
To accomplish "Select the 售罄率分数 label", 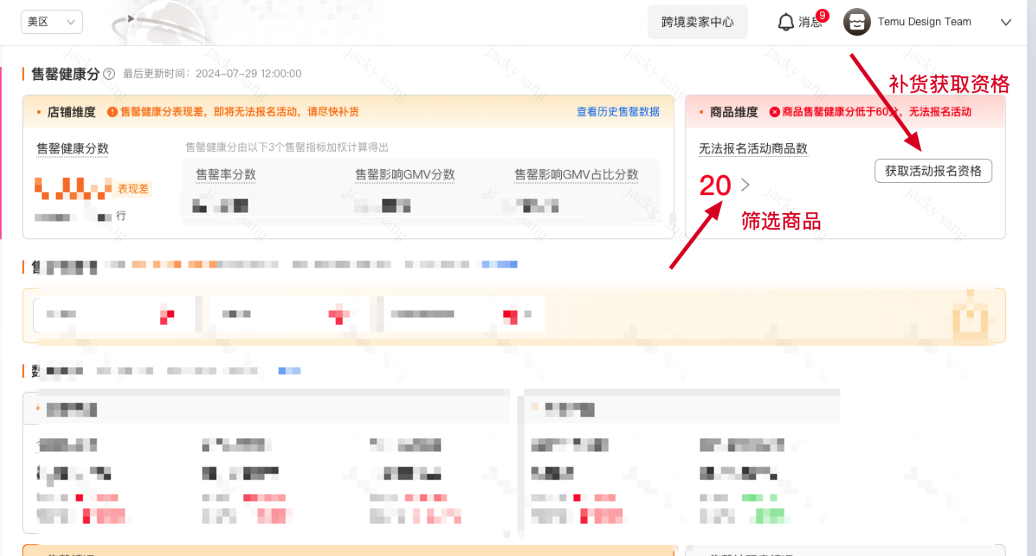I will 226,174.
